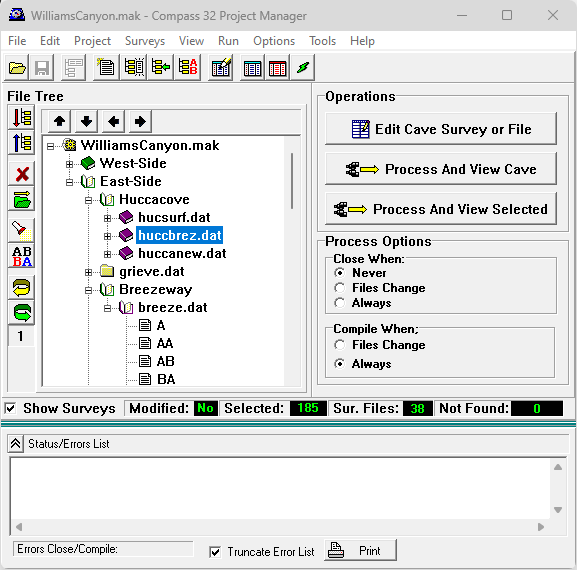
Task: Open the Tools menu
Action: [322, 41]
